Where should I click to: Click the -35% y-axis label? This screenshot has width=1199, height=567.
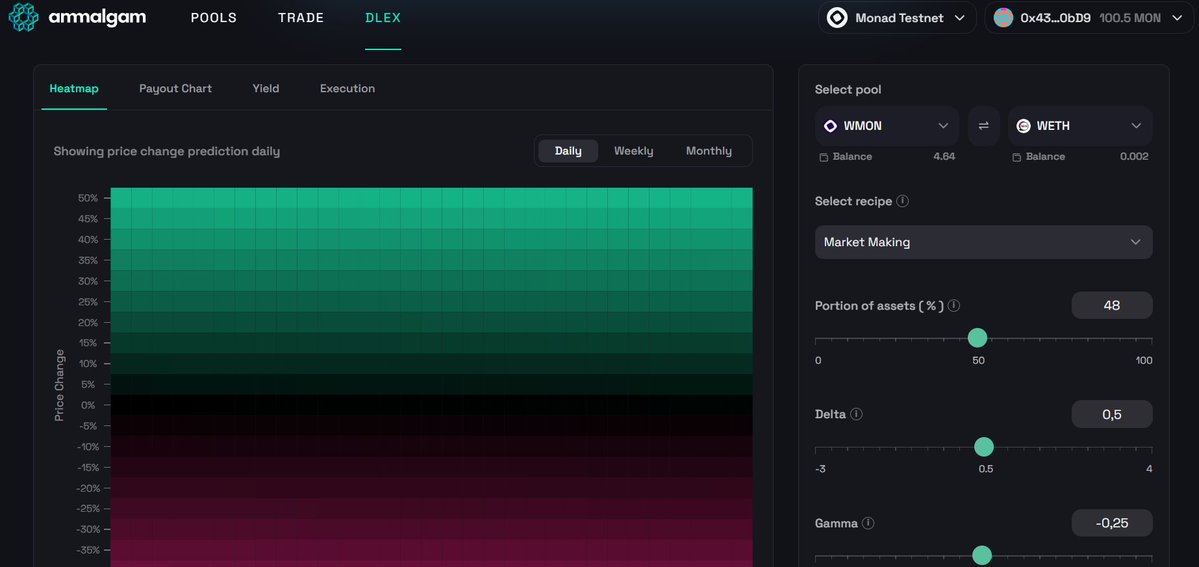tap(89, 550)
